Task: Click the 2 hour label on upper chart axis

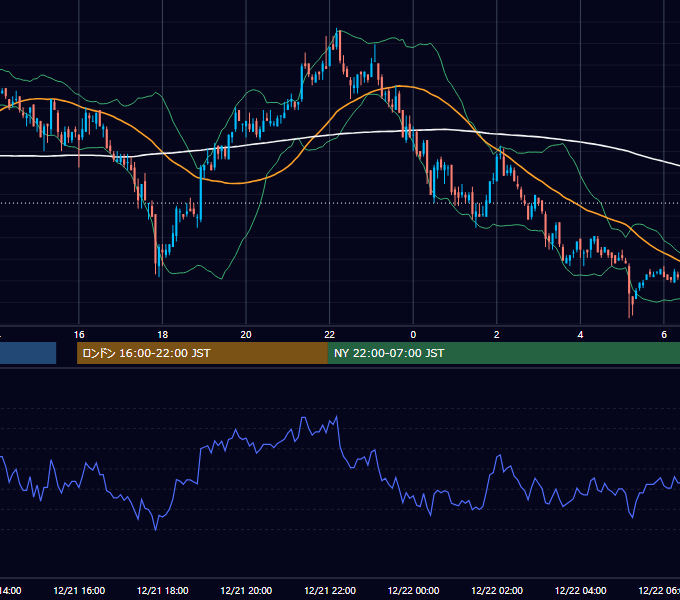Action: pos(497,335)
